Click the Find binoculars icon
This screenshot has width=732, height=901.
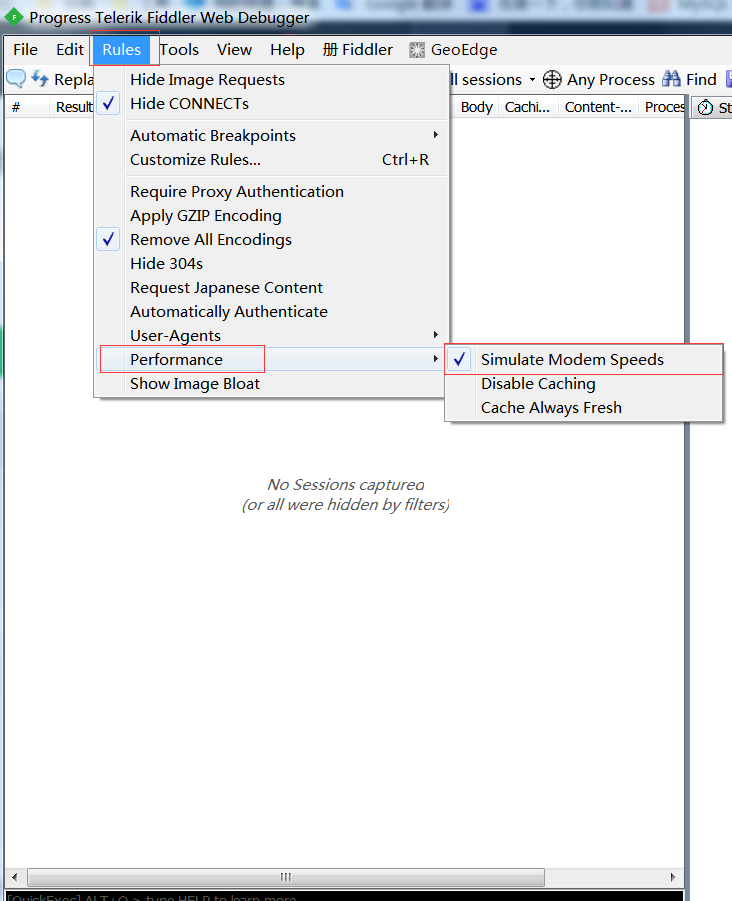point(671,79)
